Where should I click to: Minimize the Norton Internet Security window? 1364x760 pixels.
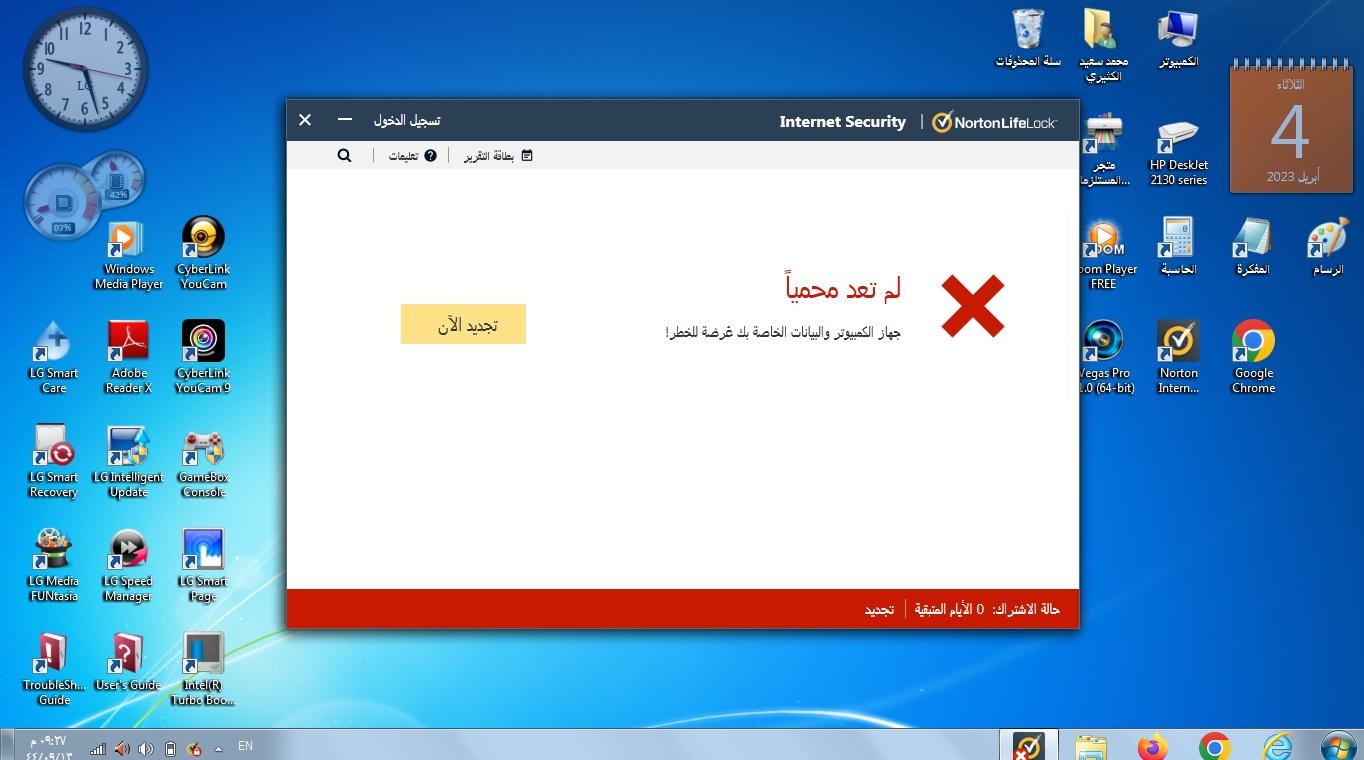[345, 119]
